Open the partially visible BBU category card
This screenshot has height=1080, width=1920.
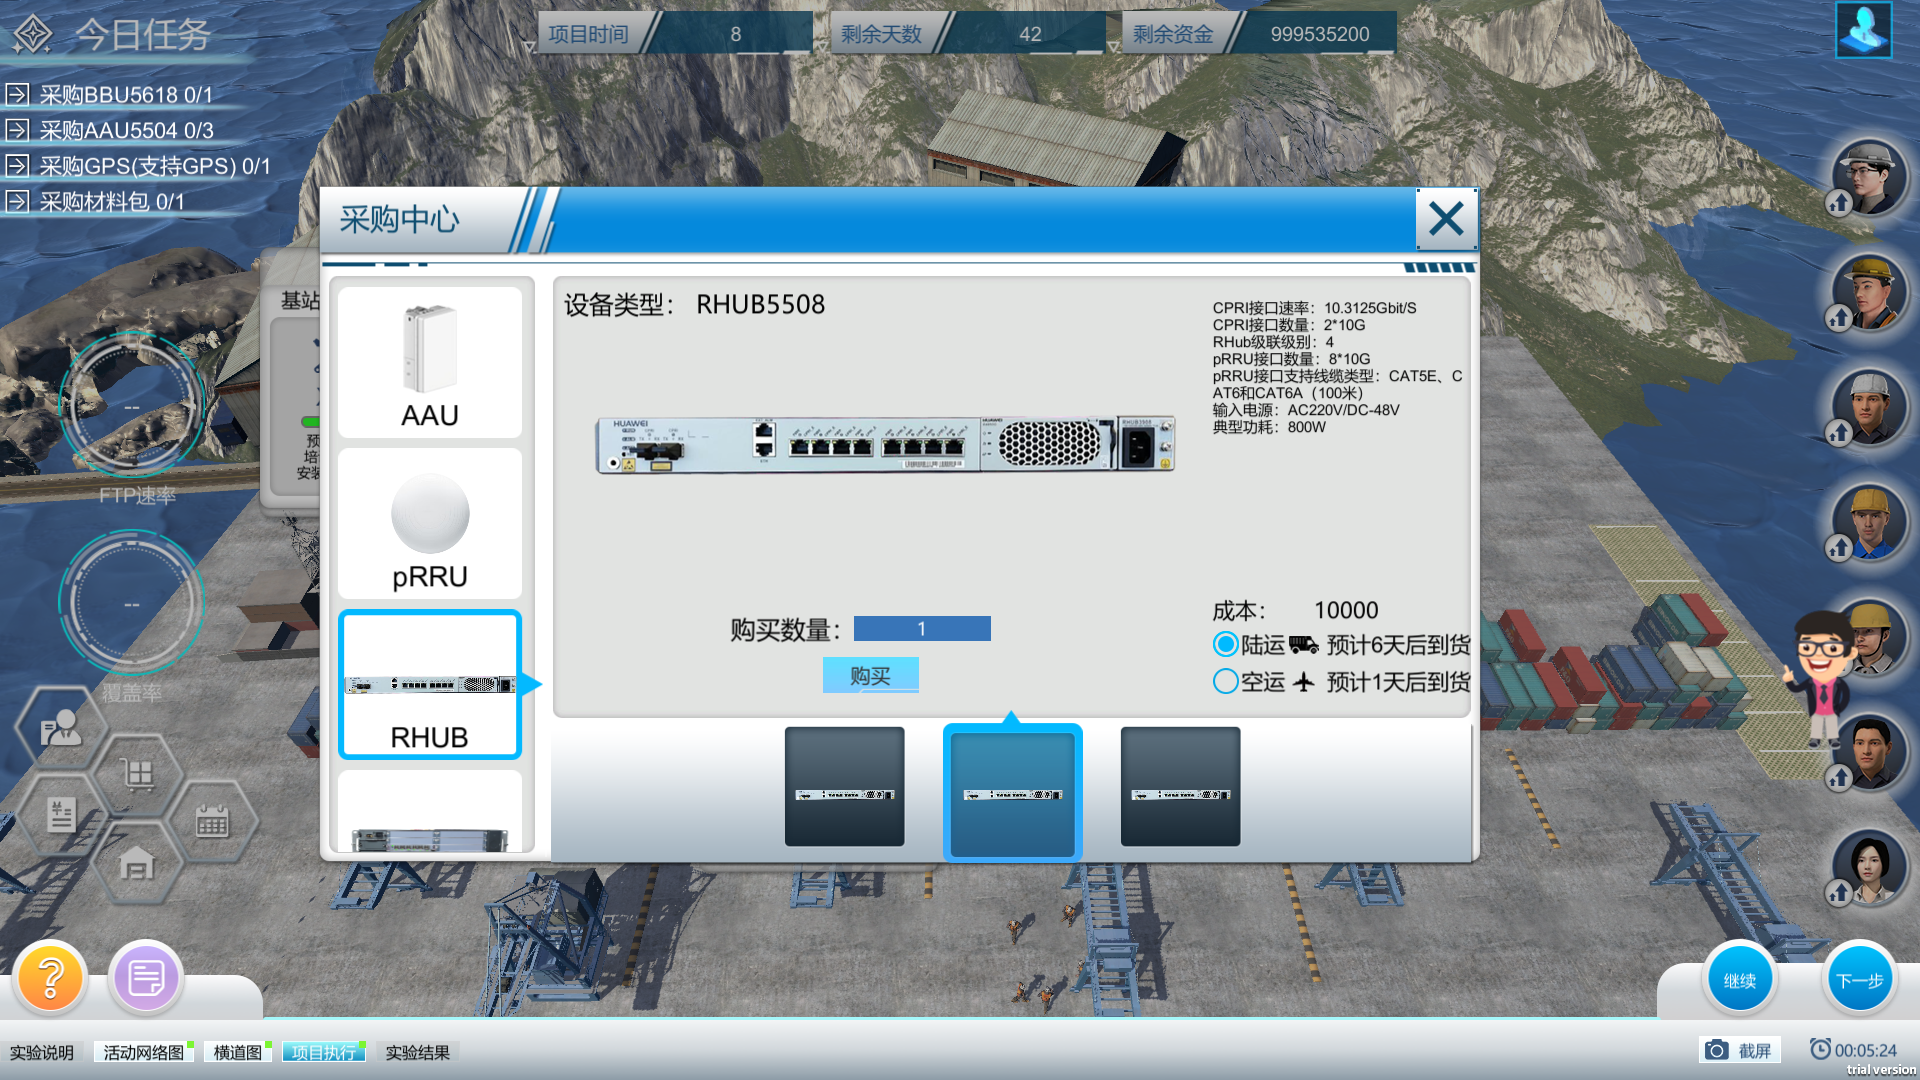(430, 812)
